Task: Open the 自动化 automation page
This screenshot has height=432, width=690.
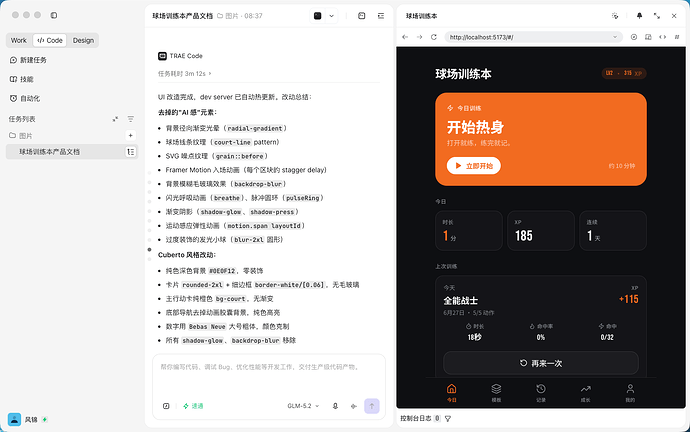Action: click(25, 99)
